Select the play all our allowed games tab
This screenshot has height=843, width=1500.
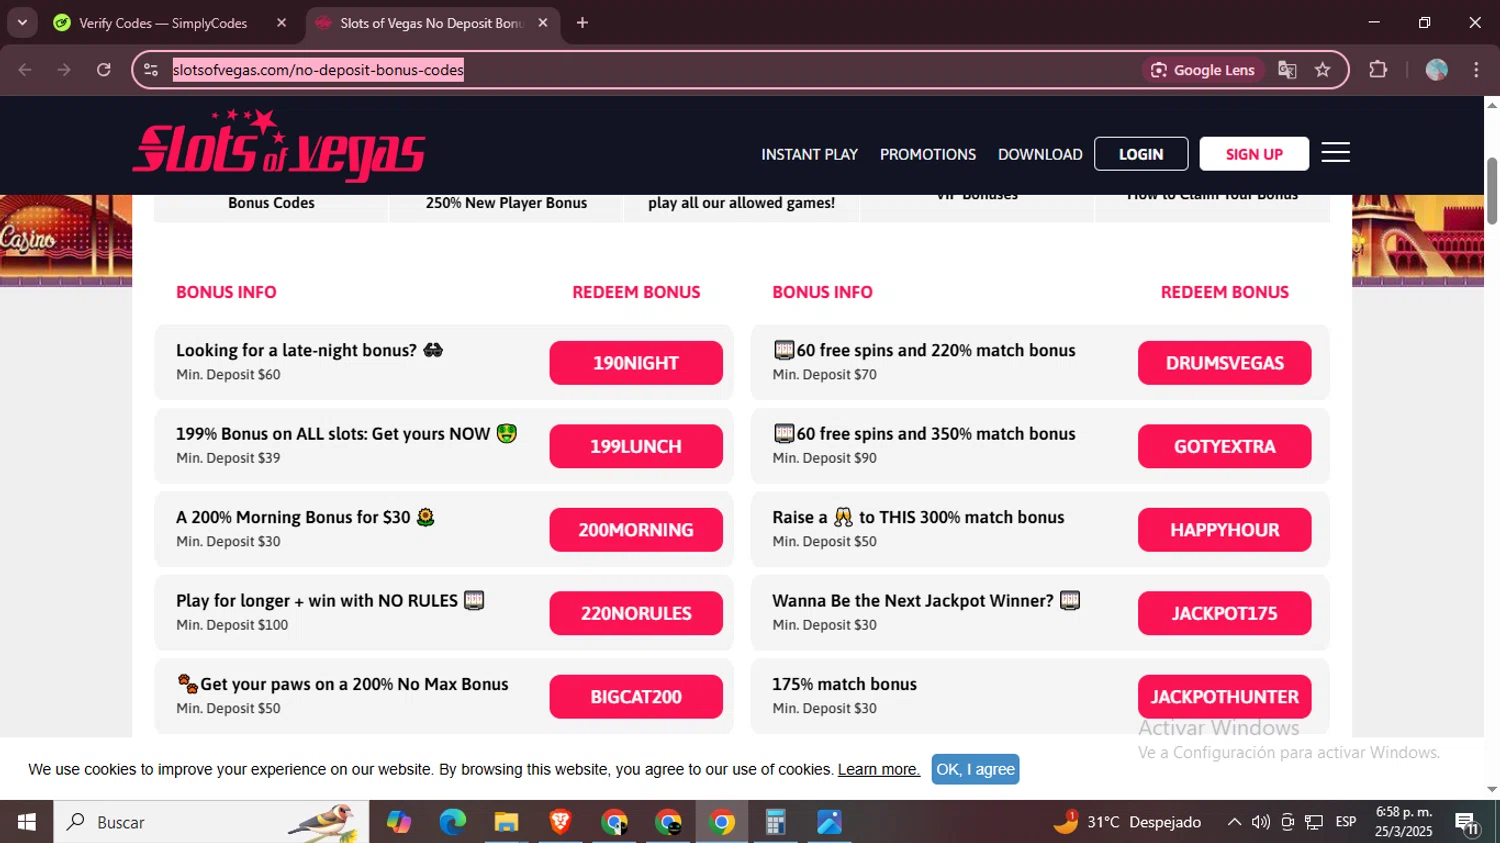click(x=741, y=203)
